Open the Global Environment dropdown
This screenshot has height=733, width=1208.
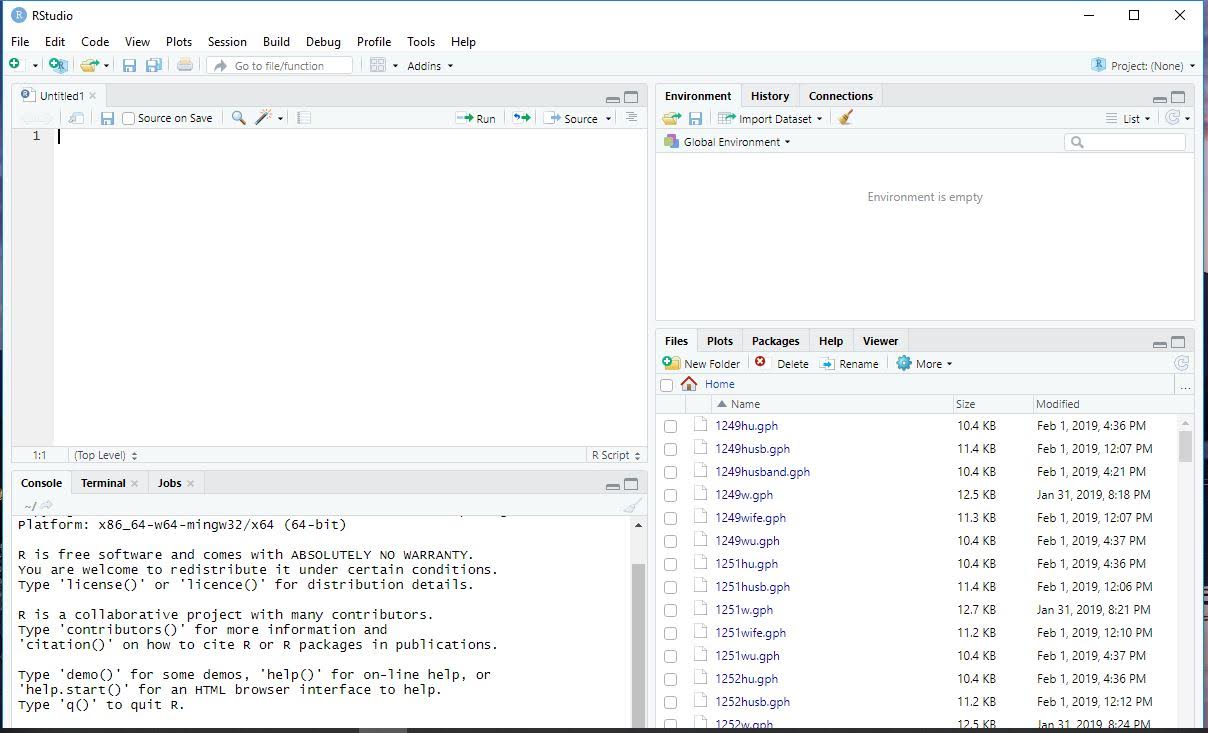tap(727, 142)
